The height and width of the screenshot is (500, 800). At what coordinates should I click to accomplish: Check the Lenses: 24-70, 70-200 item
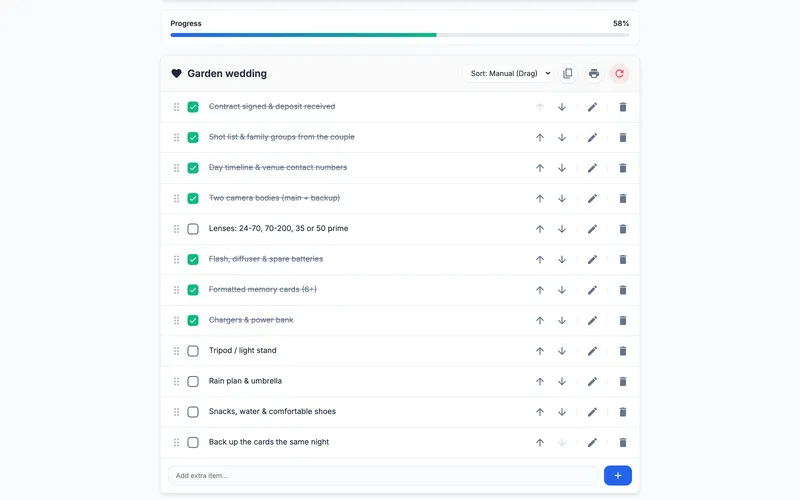click(x=193, y=229)
